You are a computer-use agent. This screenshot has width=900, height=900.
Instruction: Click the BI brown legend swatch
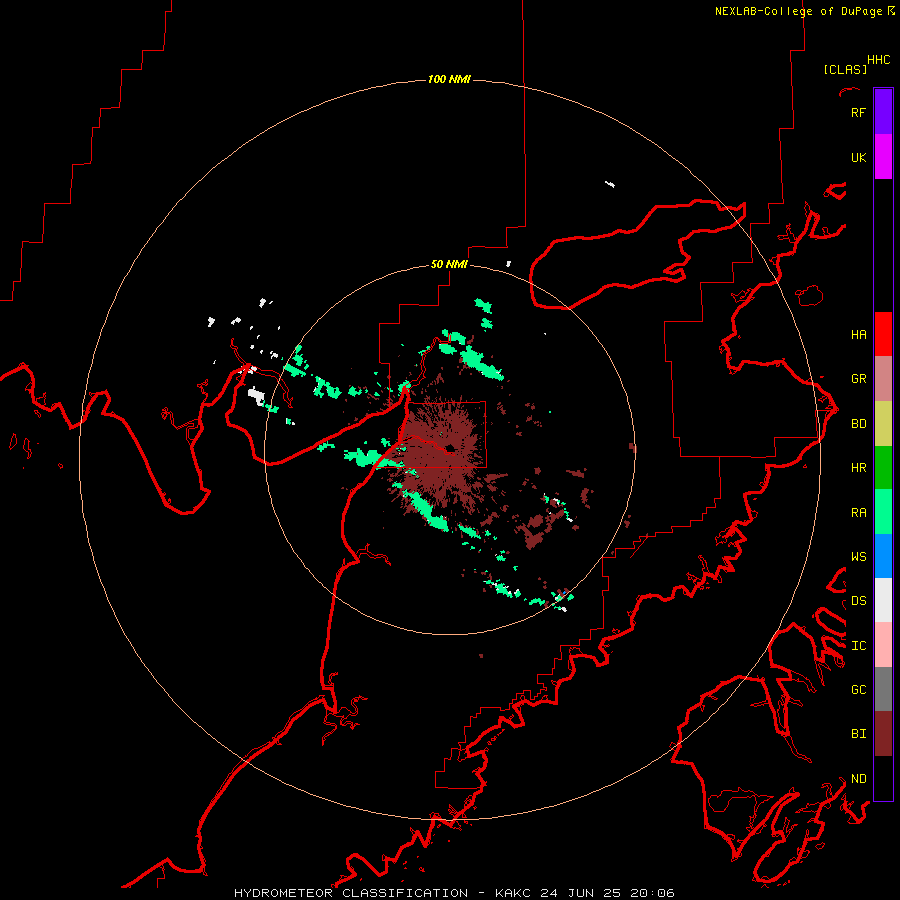point(883,734)
